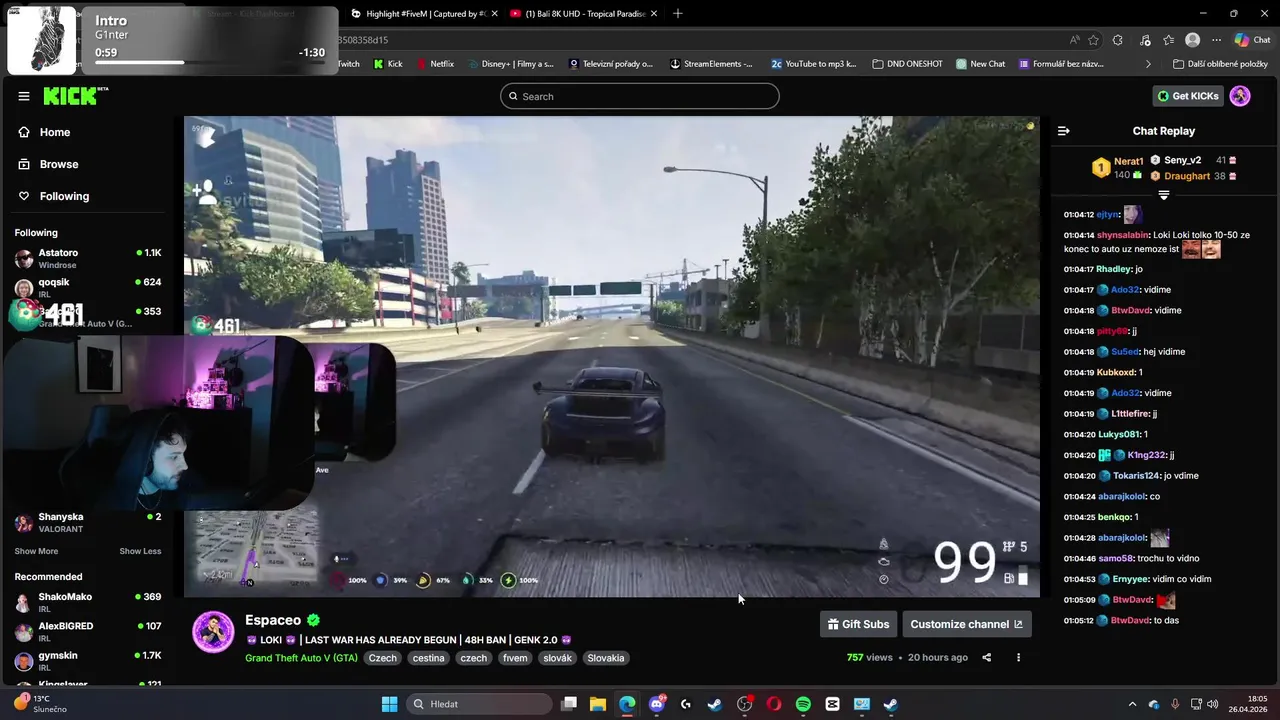The height and width of the screenshot is (720, 1280).
Task: Open Grand Theft Auto V (GTA) category
Action: tap(301, 658)
